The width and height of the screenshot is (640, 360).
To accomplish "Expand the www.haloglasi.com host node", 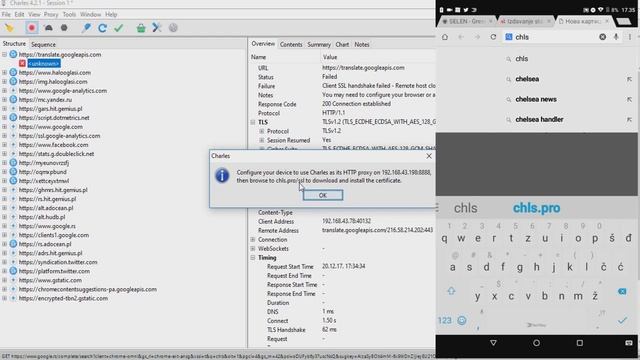I will (x=4, y=72).
